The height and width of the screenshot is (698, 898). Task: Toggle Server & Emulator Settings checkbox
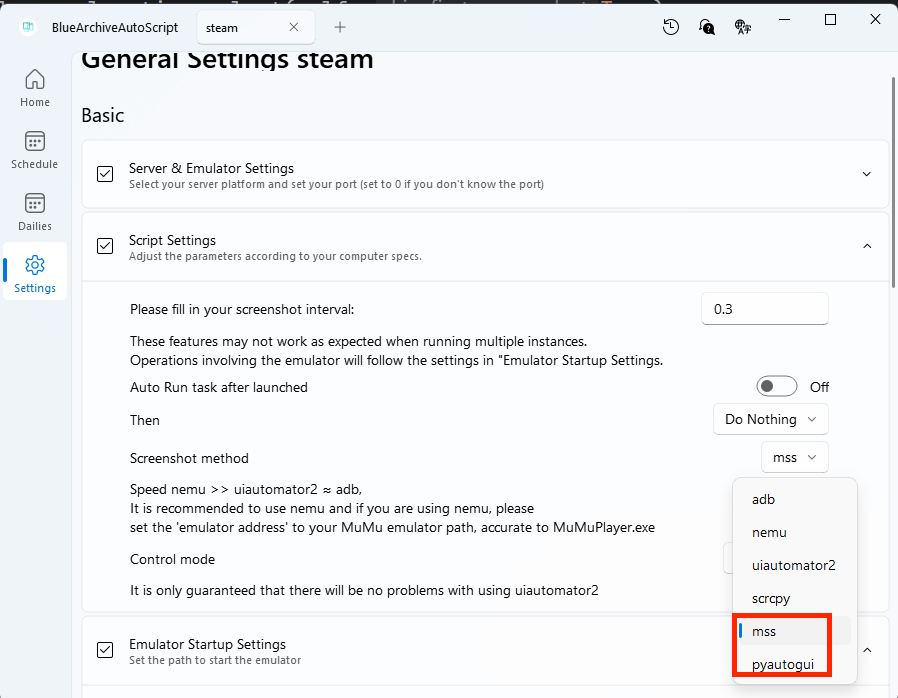tap(105, 173)
